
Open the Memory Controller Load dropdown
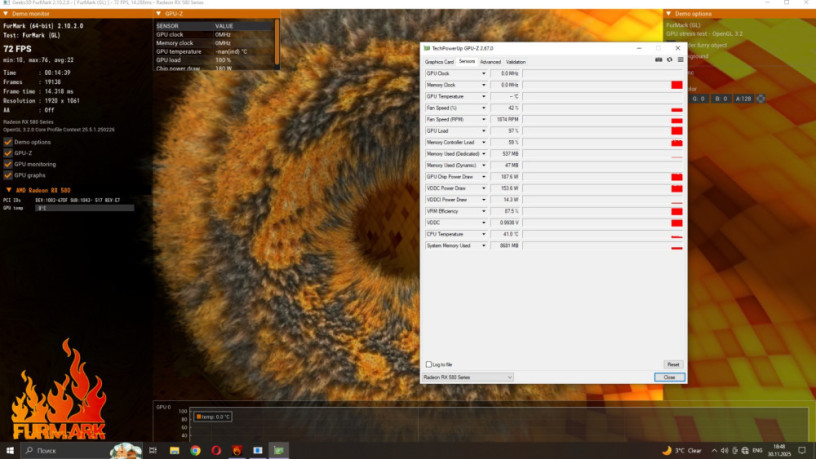483,142
